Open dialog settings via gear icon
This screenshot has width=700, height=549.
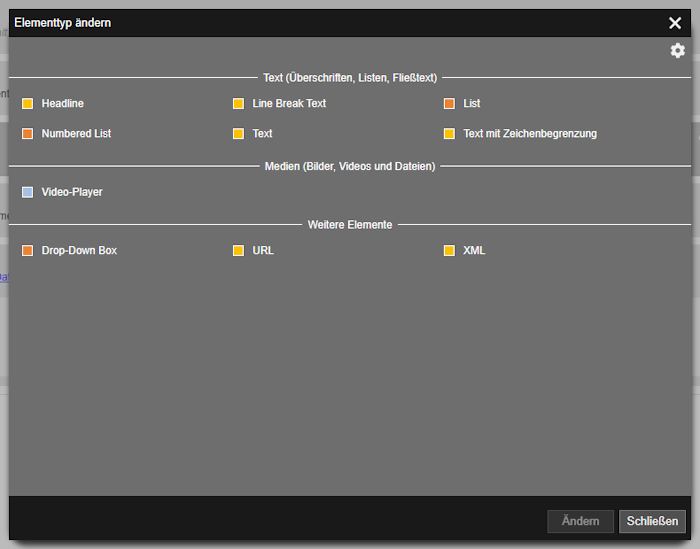(677, 51)
